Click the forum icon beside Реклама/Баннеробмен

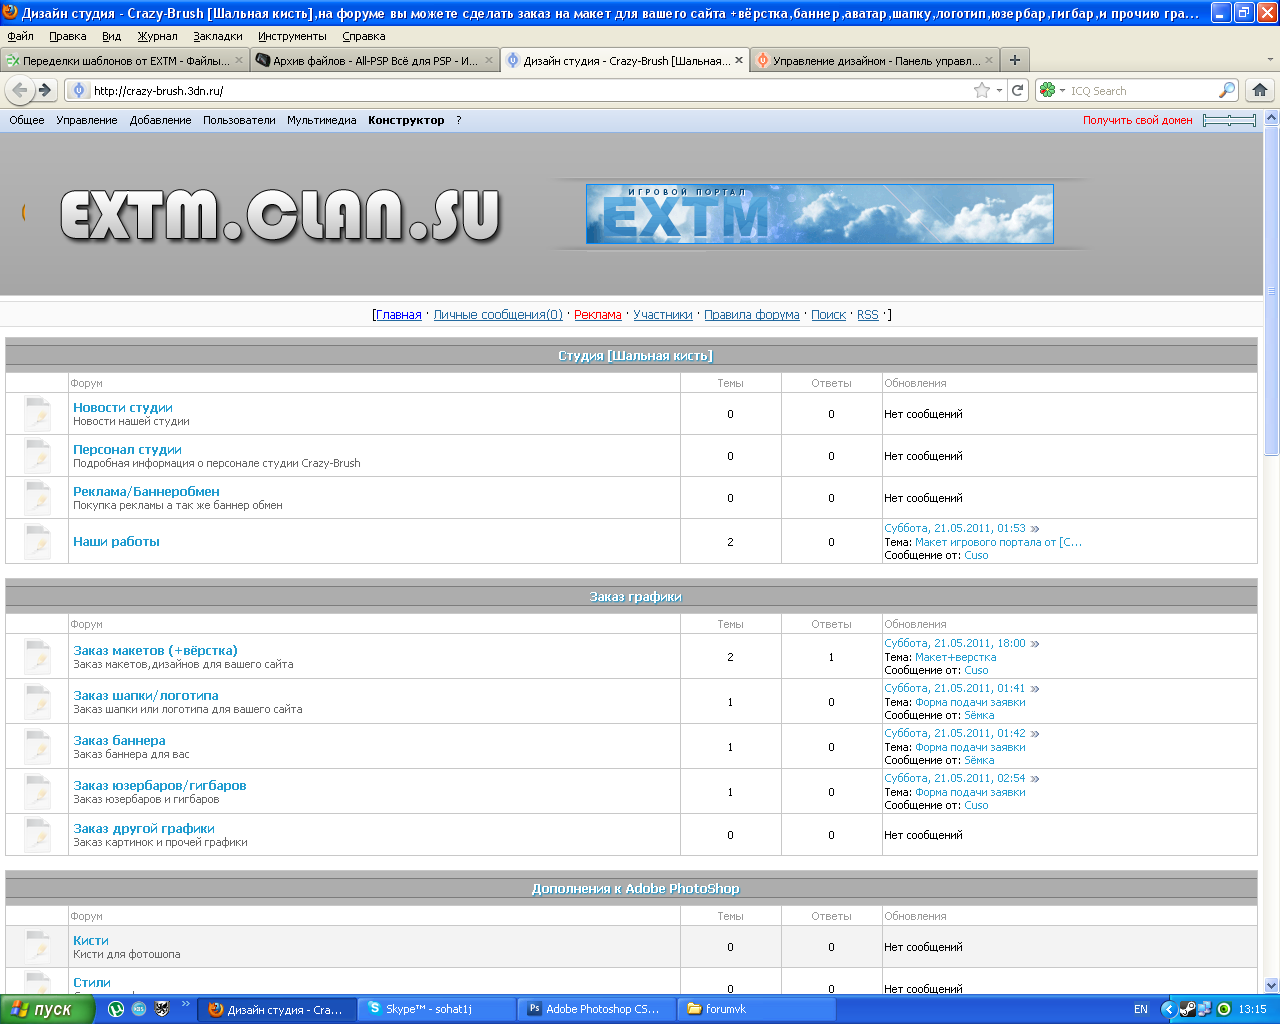click(38, 498)
